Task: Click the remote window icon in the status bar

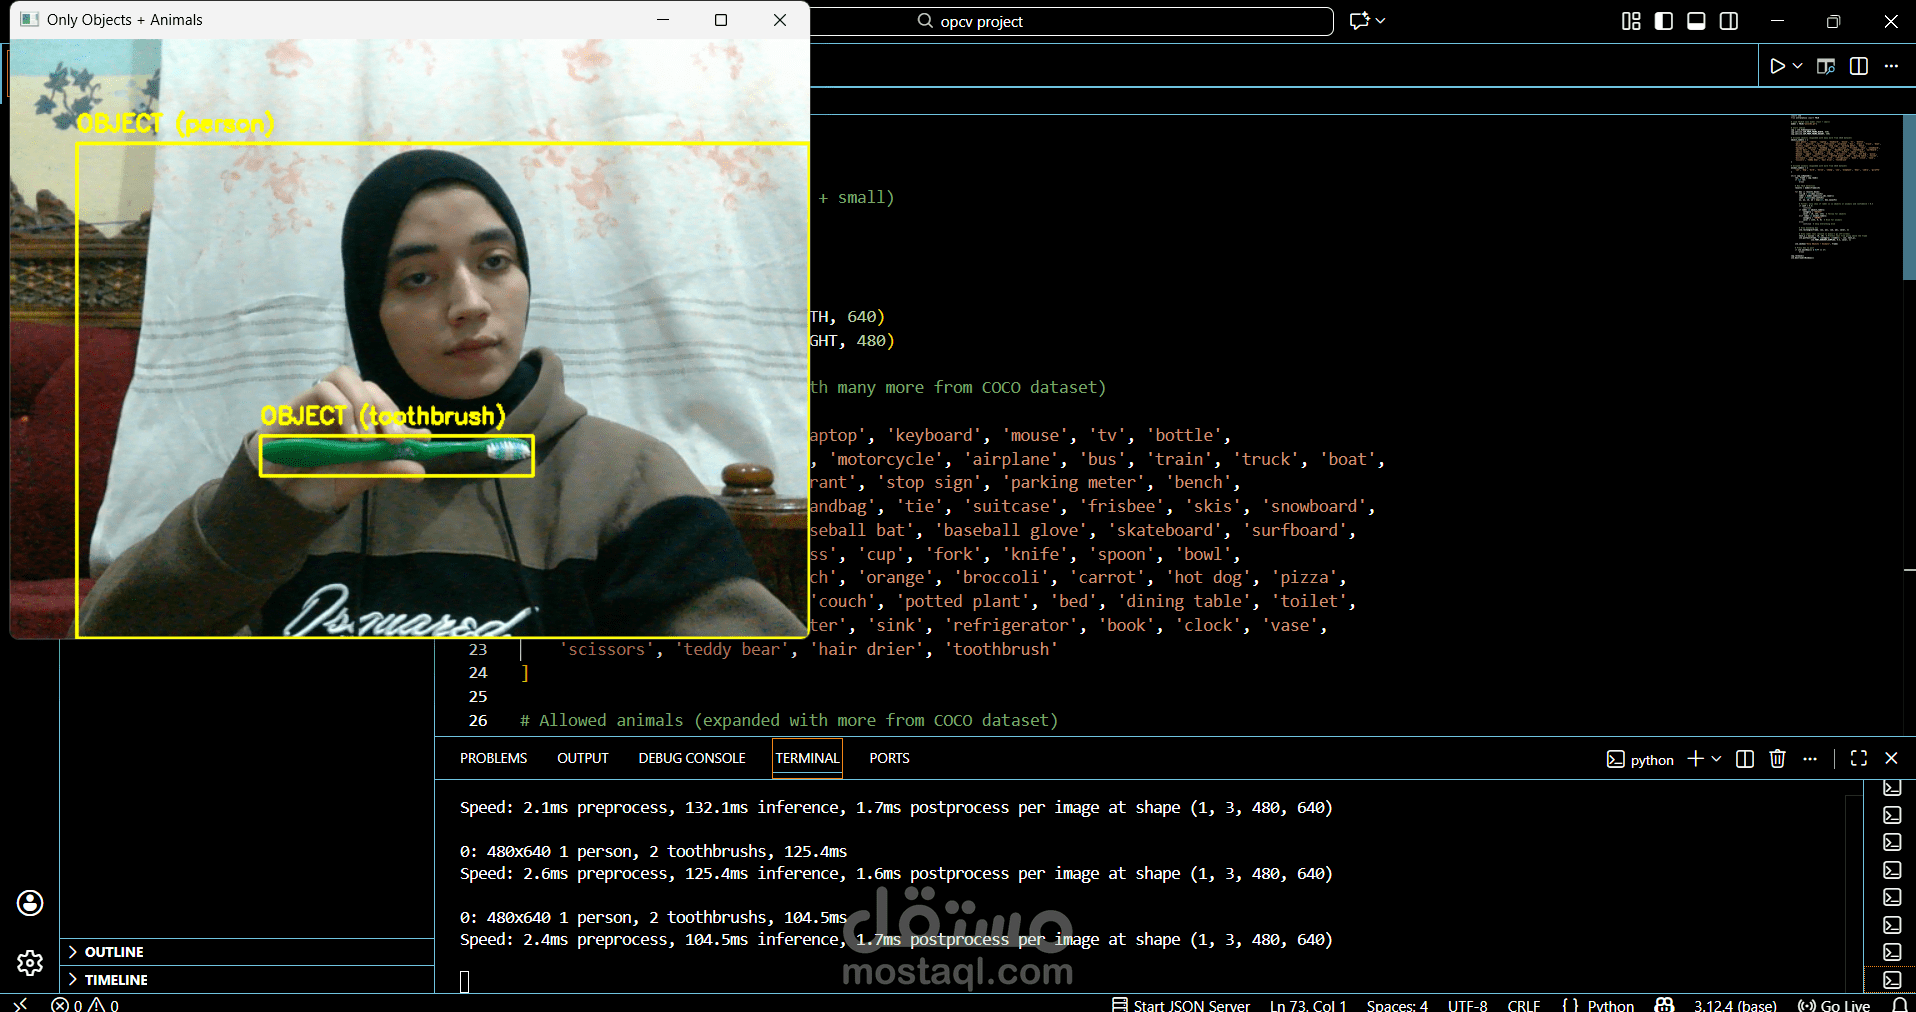Action: [20, 1005]
